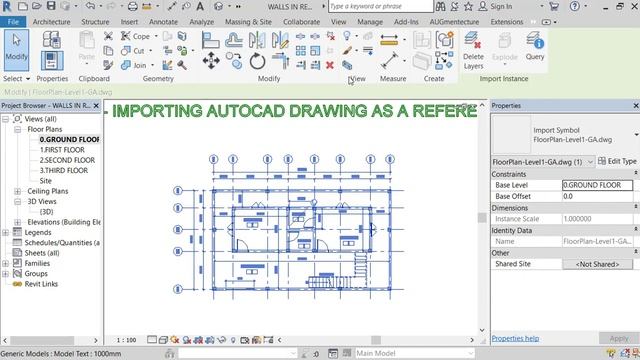Toggle the Properties palette ribbon icon
The height and width of the screenshot is (360, 640).
(52, 61)
